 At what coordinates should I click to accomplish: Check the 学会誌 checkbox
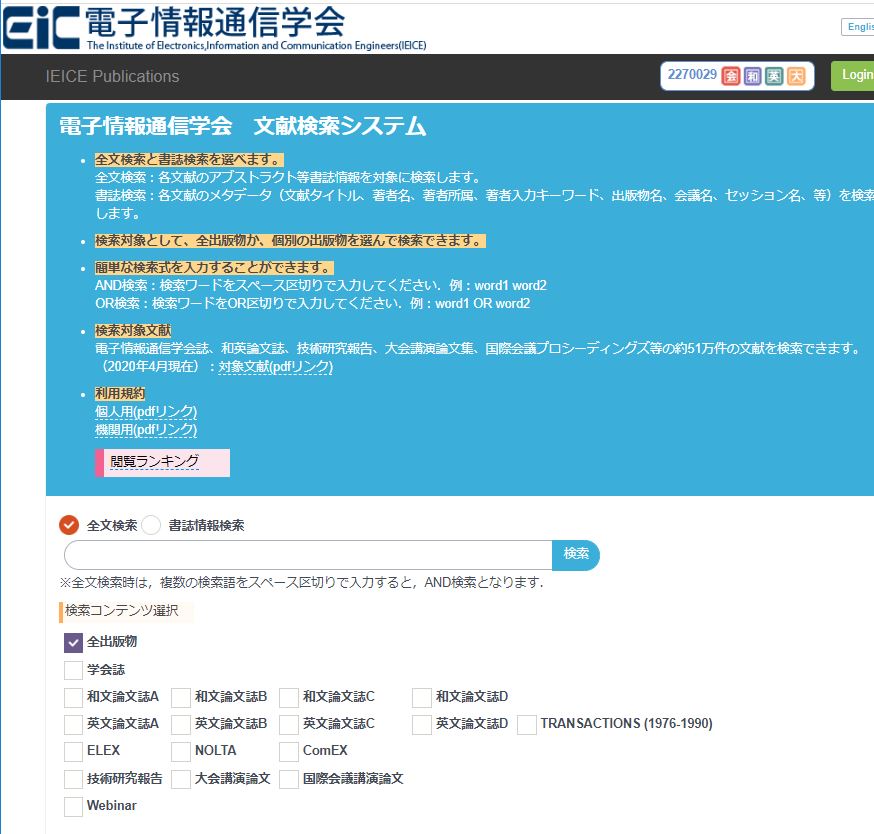click(x=74, y=670)
